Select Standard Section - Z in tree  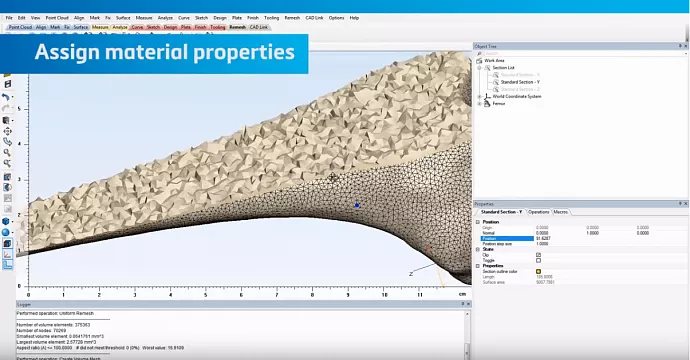pyautogui.click(x=520, y=89)
